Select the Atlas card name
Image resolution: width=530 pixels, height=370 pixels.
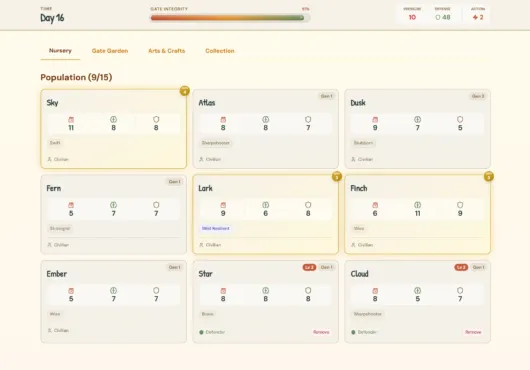tap(207, 103)
